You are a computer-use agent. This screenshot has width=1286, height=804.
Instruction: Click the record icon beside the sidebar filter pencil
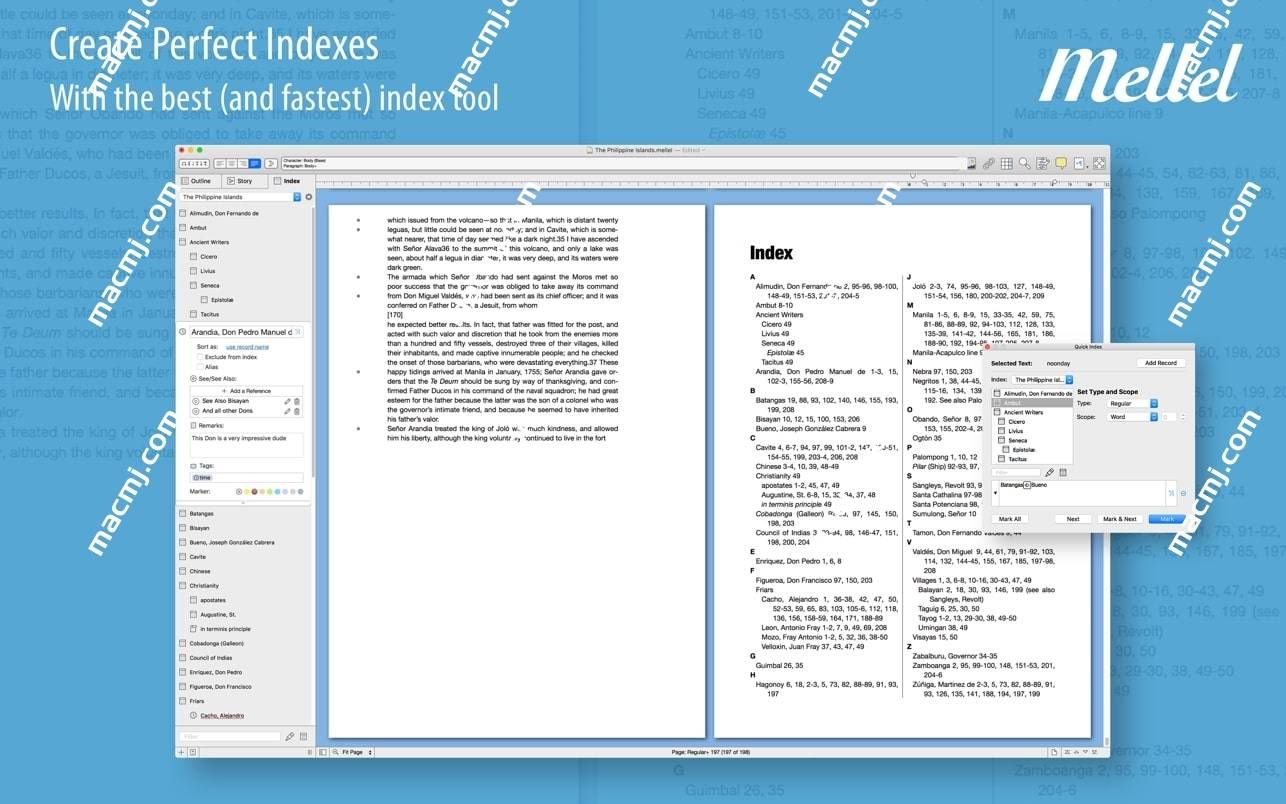coord(303,737)
